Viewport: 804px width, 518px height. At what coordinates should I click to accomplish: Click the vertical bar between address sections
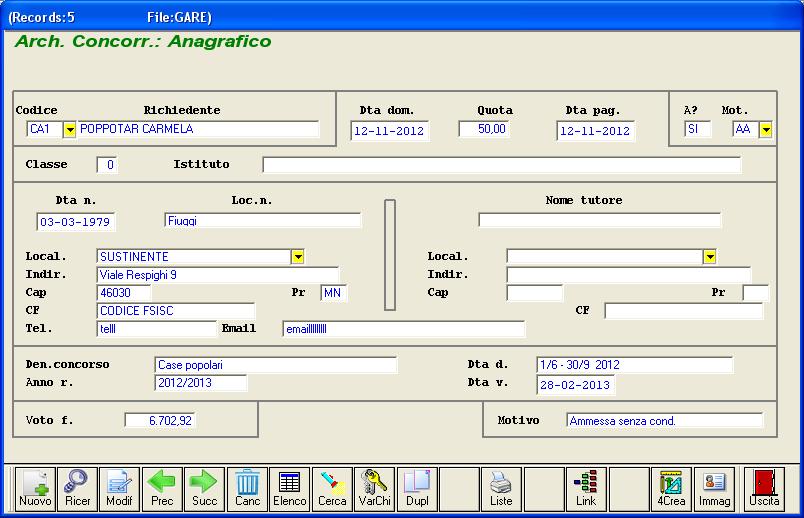point(390,255)
